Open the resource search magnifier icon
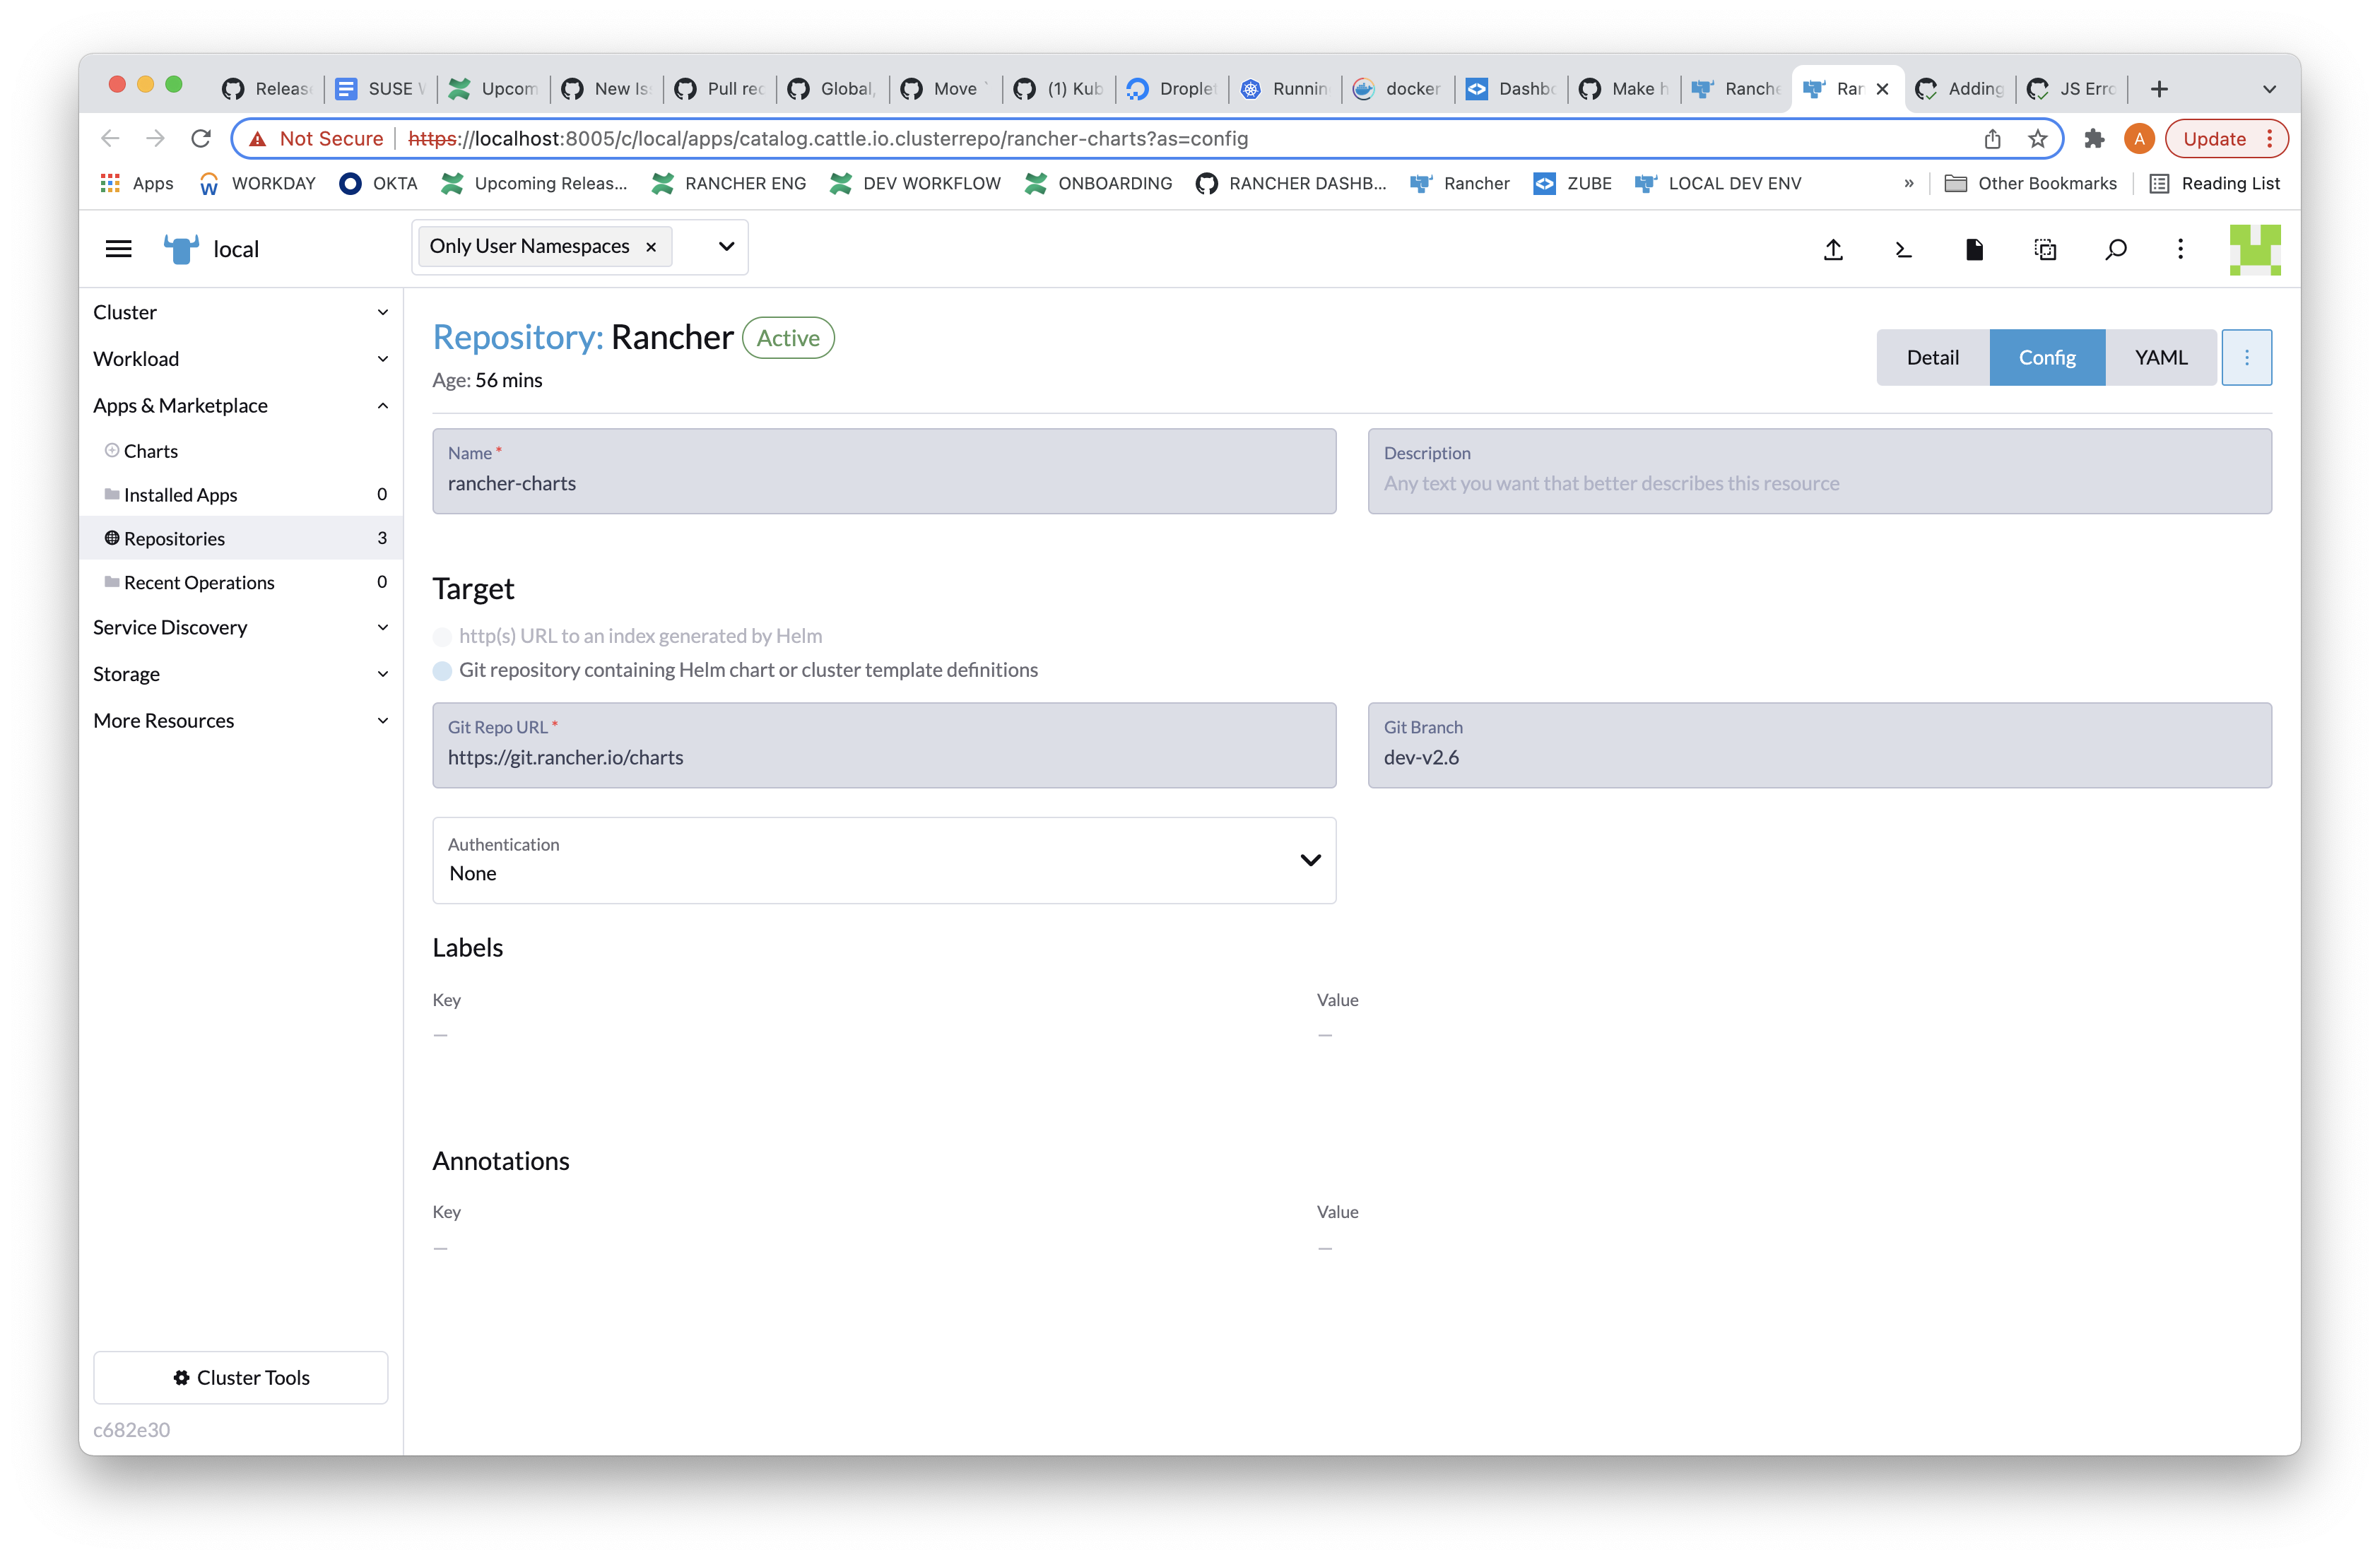The width and height of the screenshot is (2380, 1560). [x=2115, y=249]
